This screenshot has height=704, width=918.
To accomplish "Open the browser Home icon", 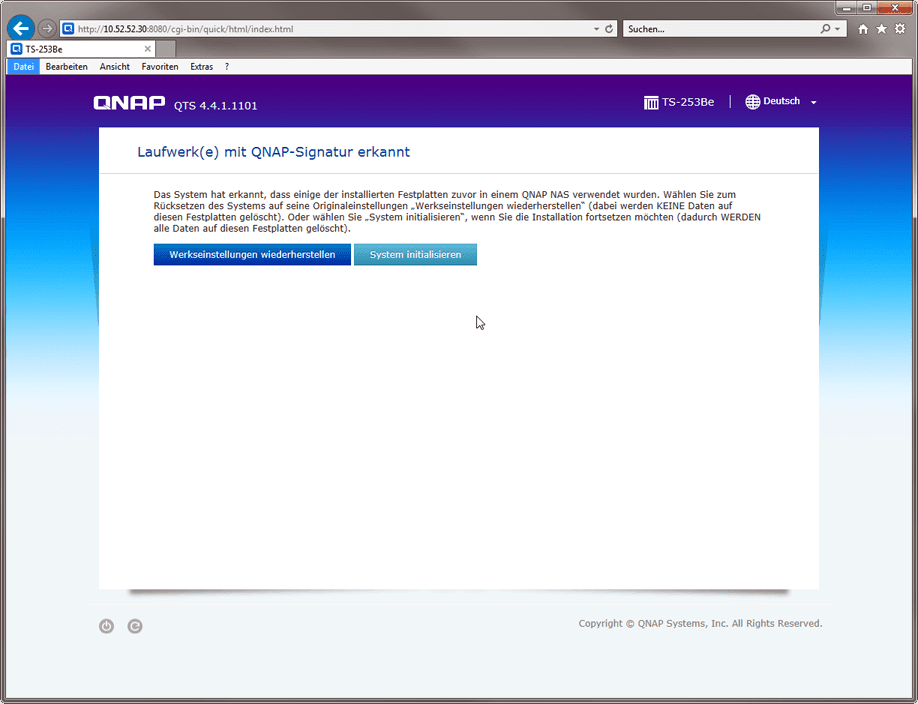I will pos(863,29).
